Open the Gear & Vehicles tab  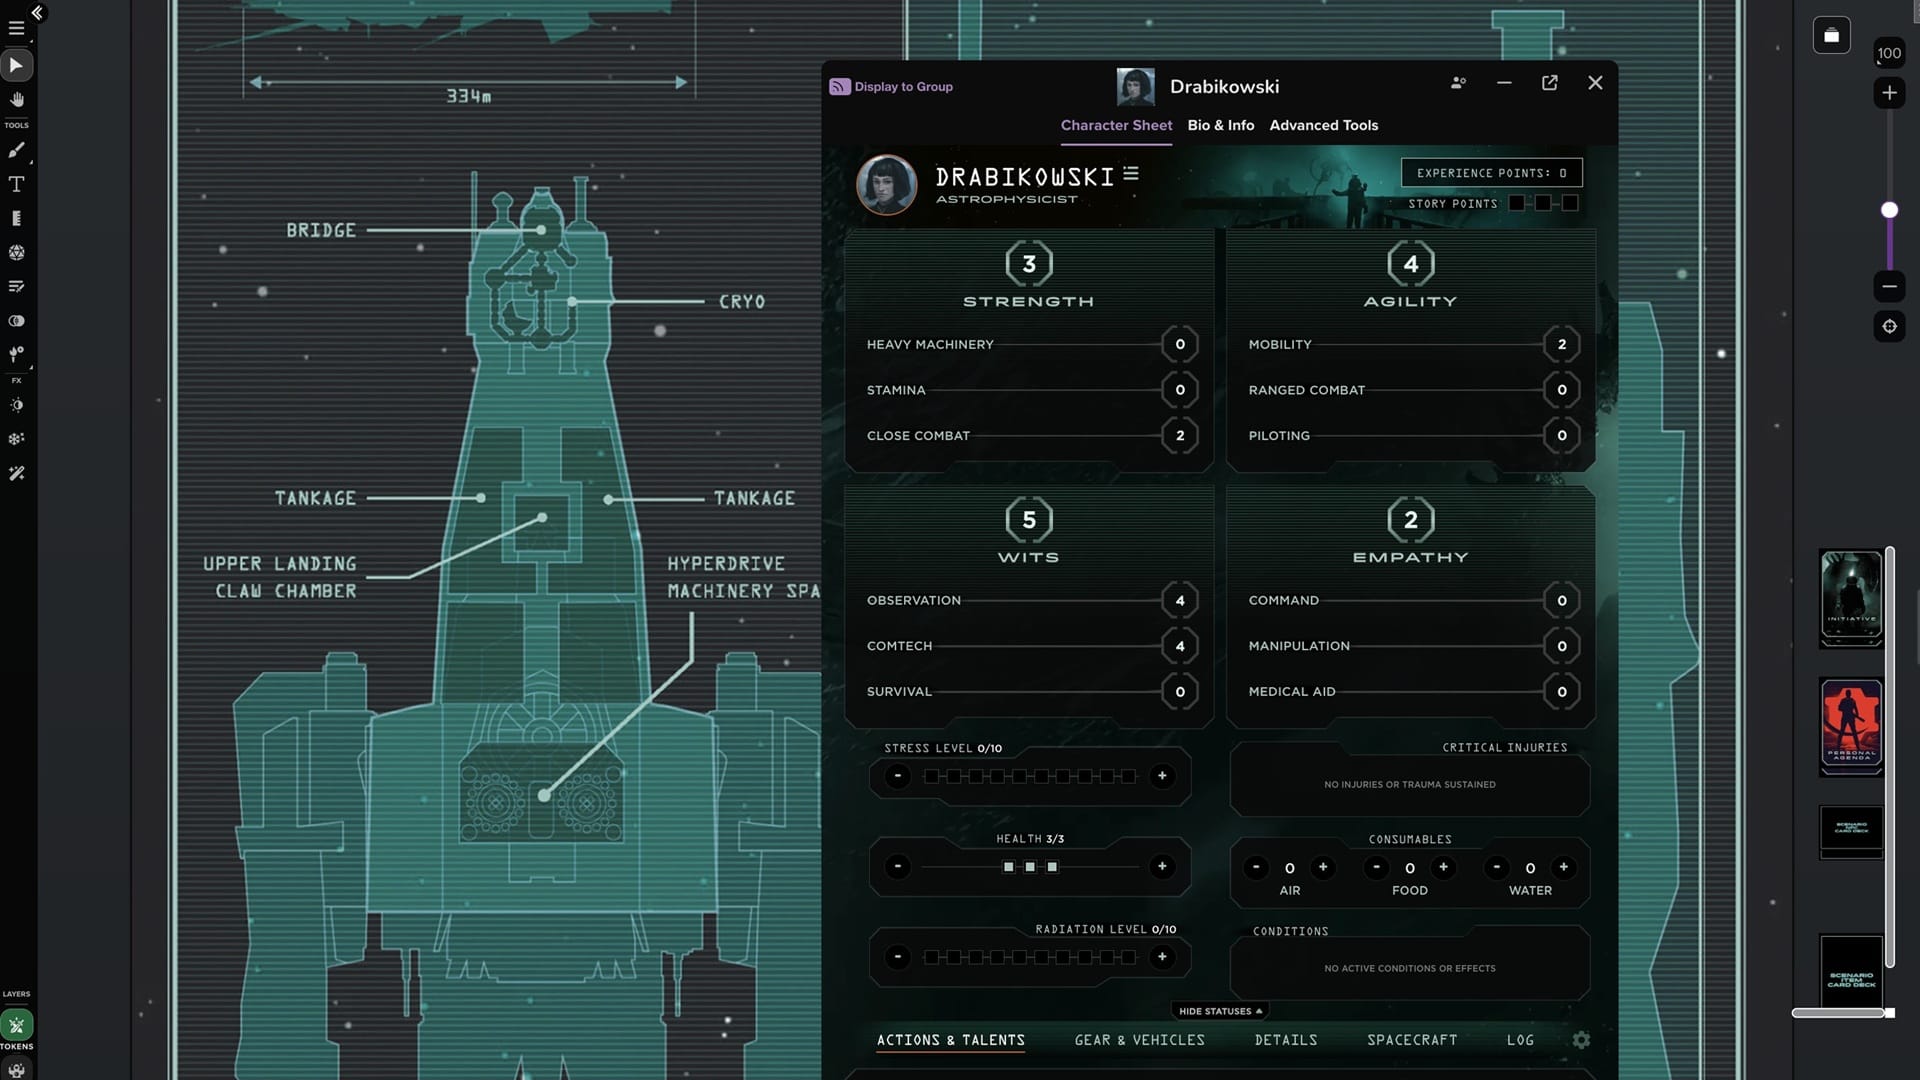pos(1139,1040)
